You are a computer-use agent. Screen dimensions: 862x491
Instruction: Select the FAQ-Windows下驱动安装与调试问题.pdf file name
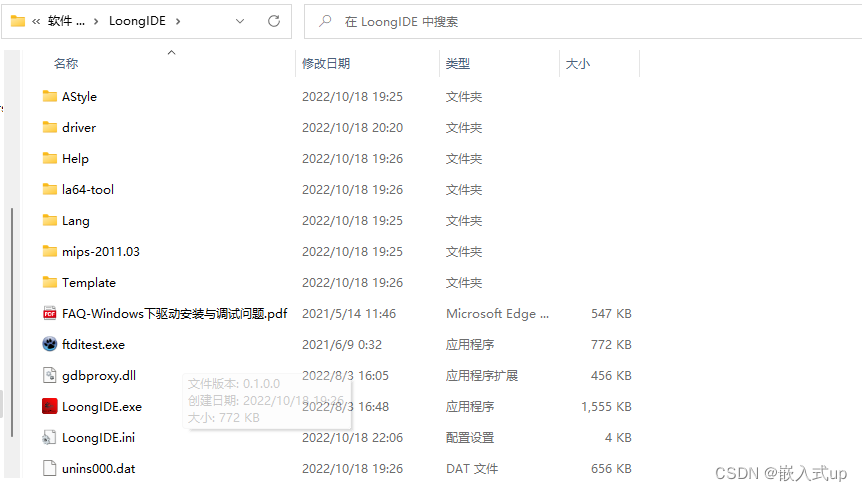(174, 314)
